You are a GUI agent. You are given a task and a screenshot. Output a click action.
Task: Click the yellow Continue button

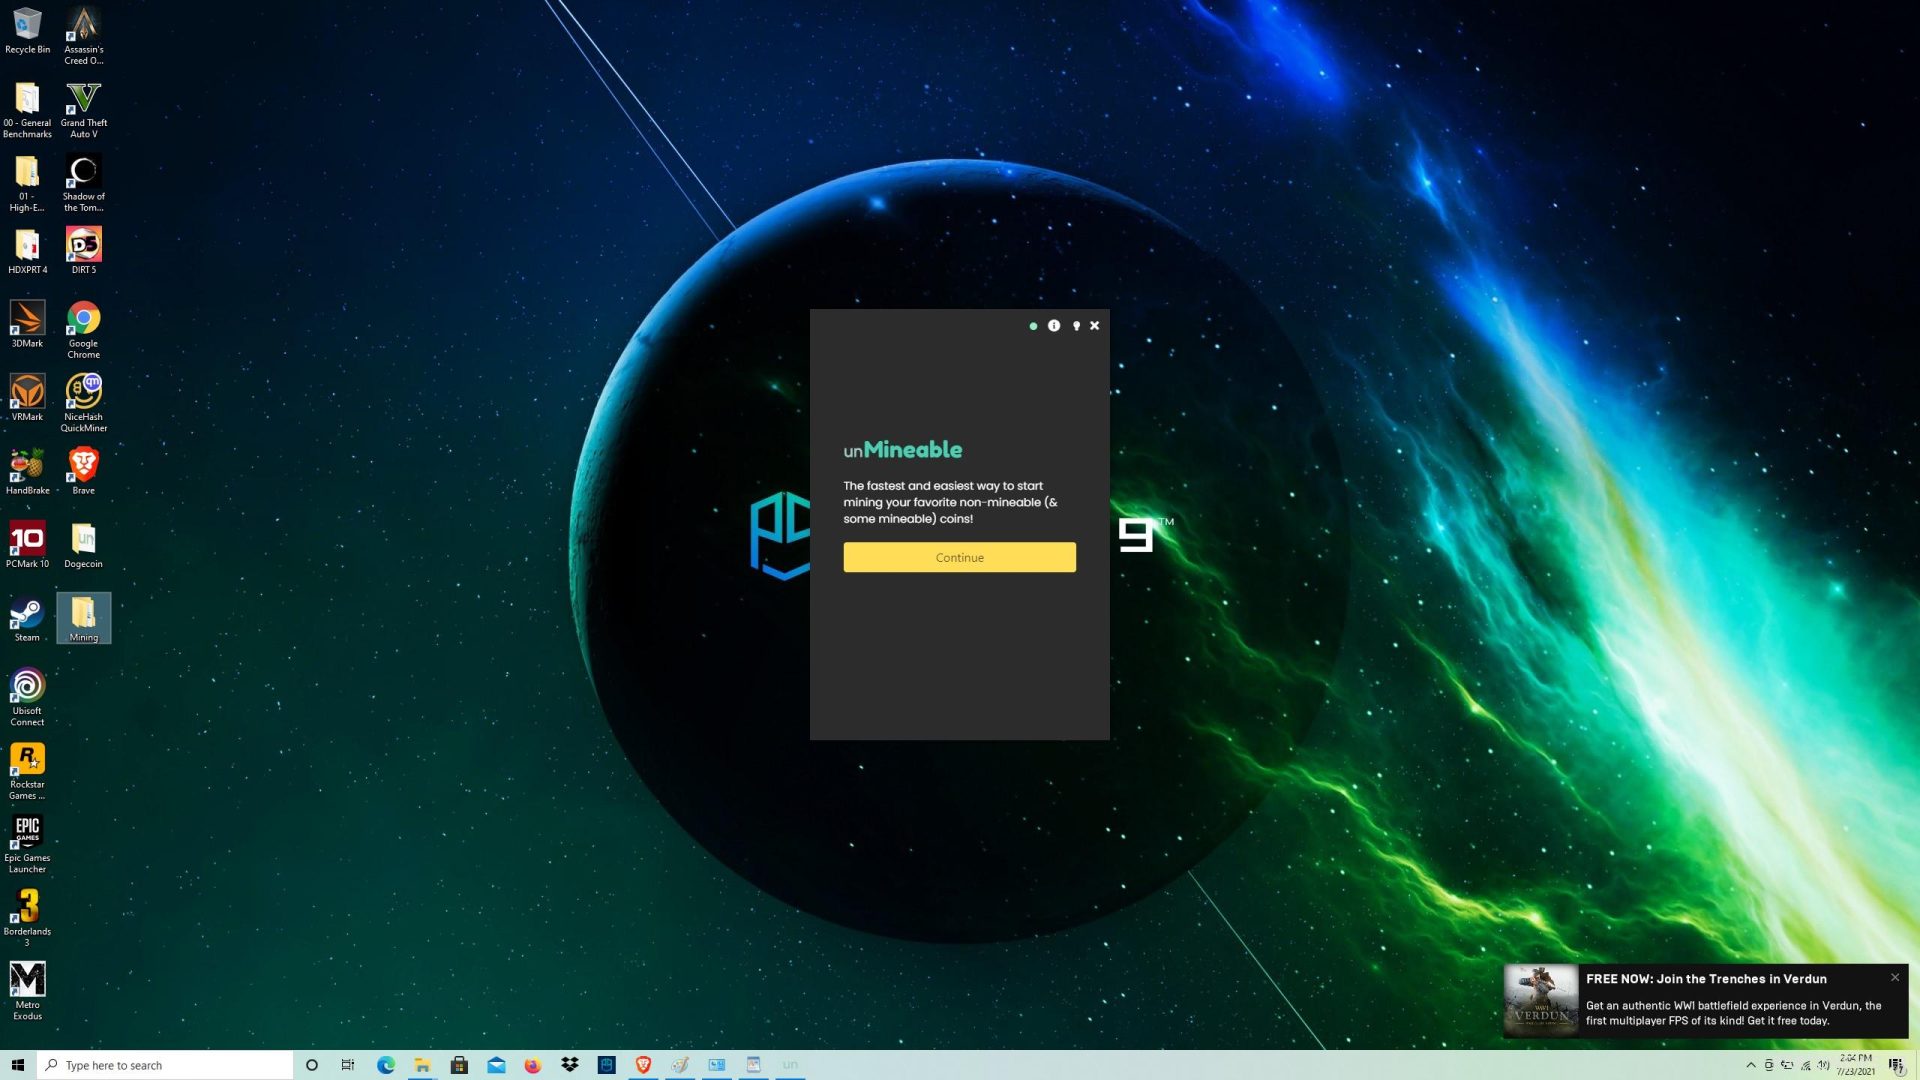click(959, 557)
